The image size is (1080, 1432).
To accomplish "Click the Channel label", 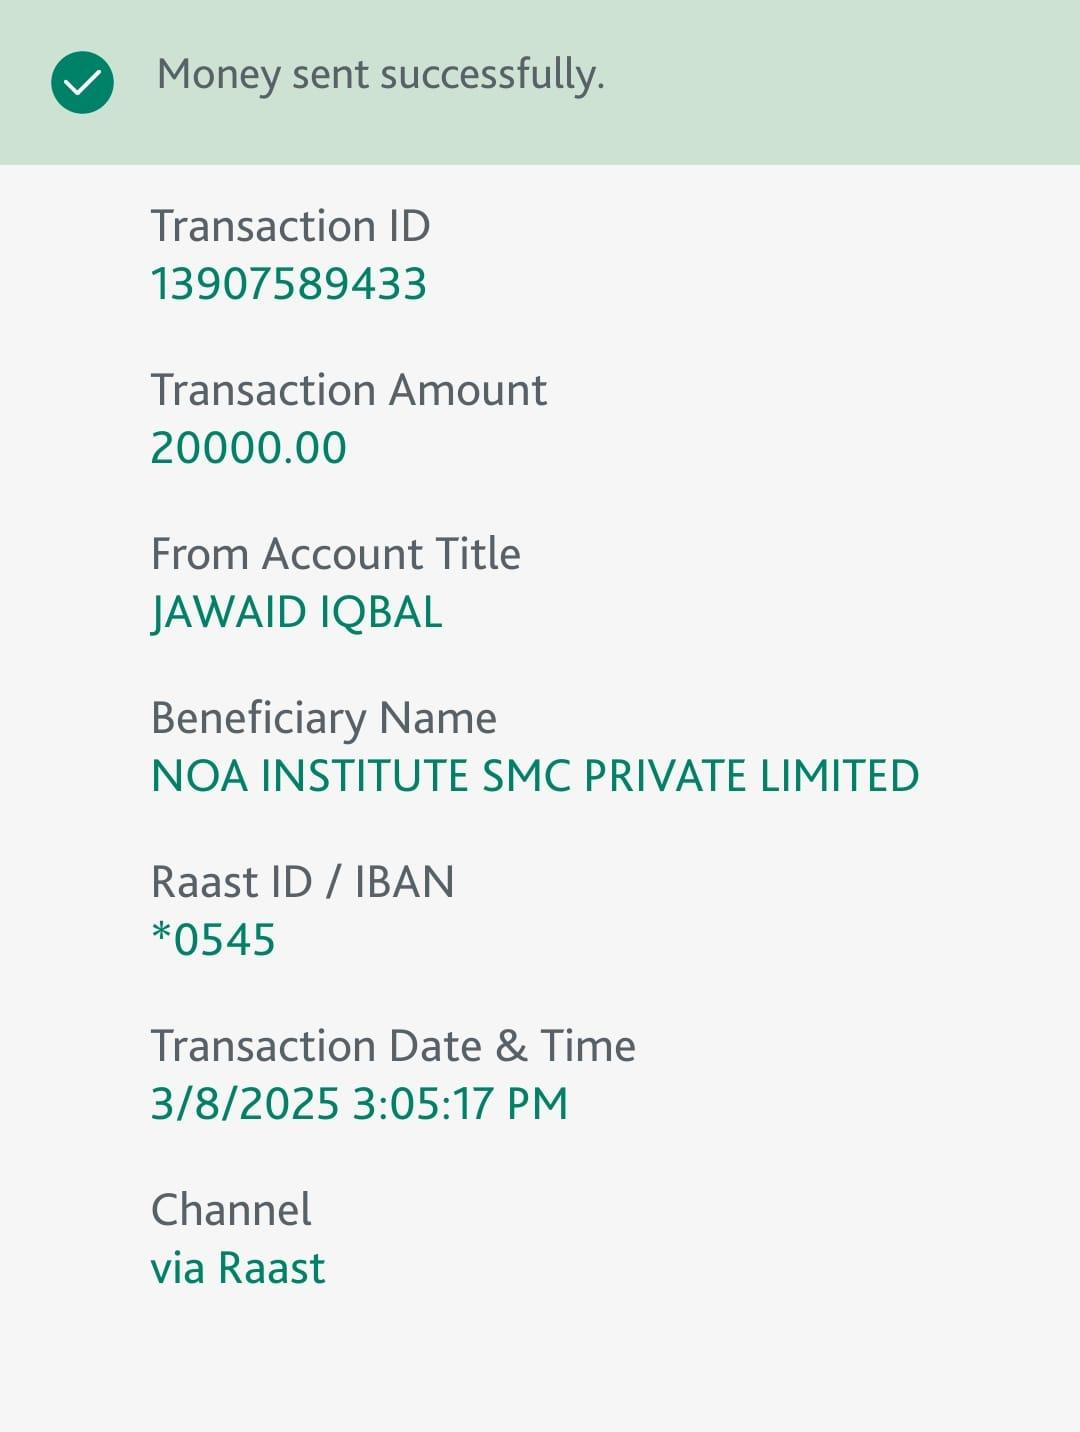I will click(231, 1210).
